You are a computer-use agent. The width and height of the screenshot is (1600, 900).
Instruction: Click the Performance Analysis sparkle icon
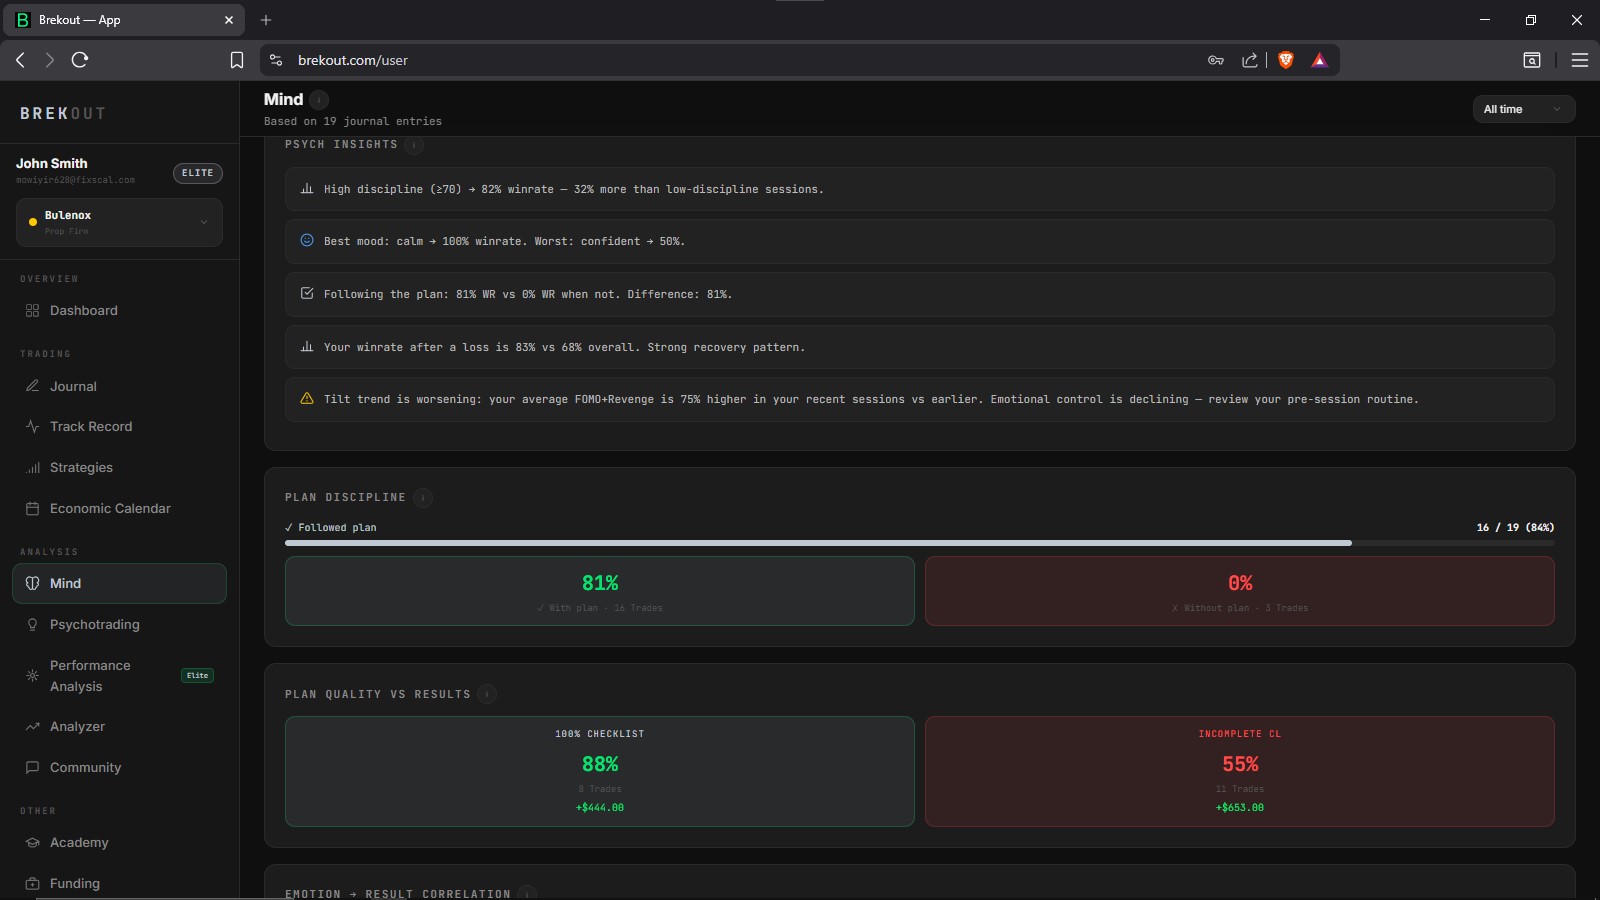click(x=32, y=676)
